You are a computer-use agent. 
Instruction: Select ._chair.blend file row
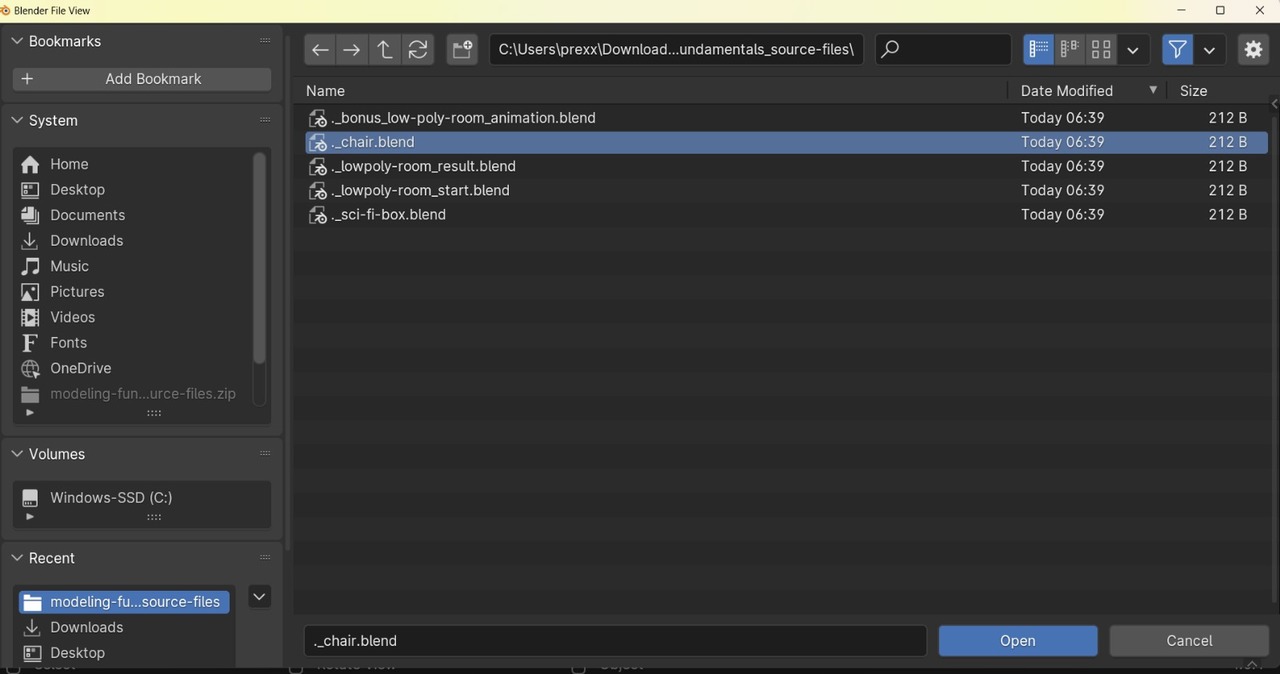pos(785,142)
